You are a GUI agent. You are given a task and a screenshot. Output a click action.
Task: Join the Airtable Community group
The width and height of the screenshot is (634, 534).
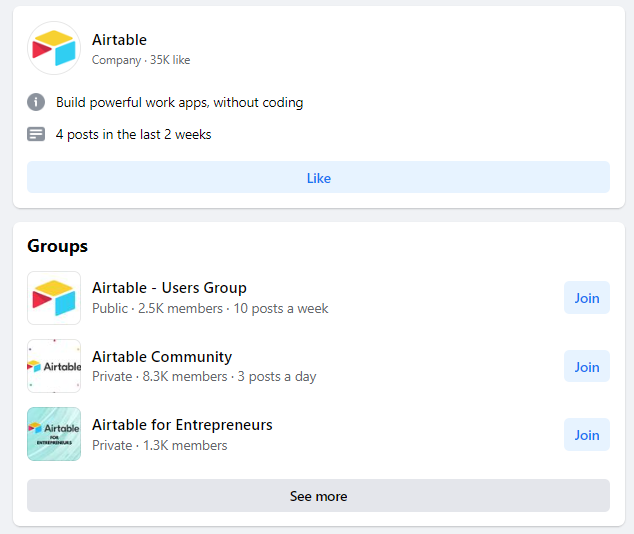click(587, 366)
